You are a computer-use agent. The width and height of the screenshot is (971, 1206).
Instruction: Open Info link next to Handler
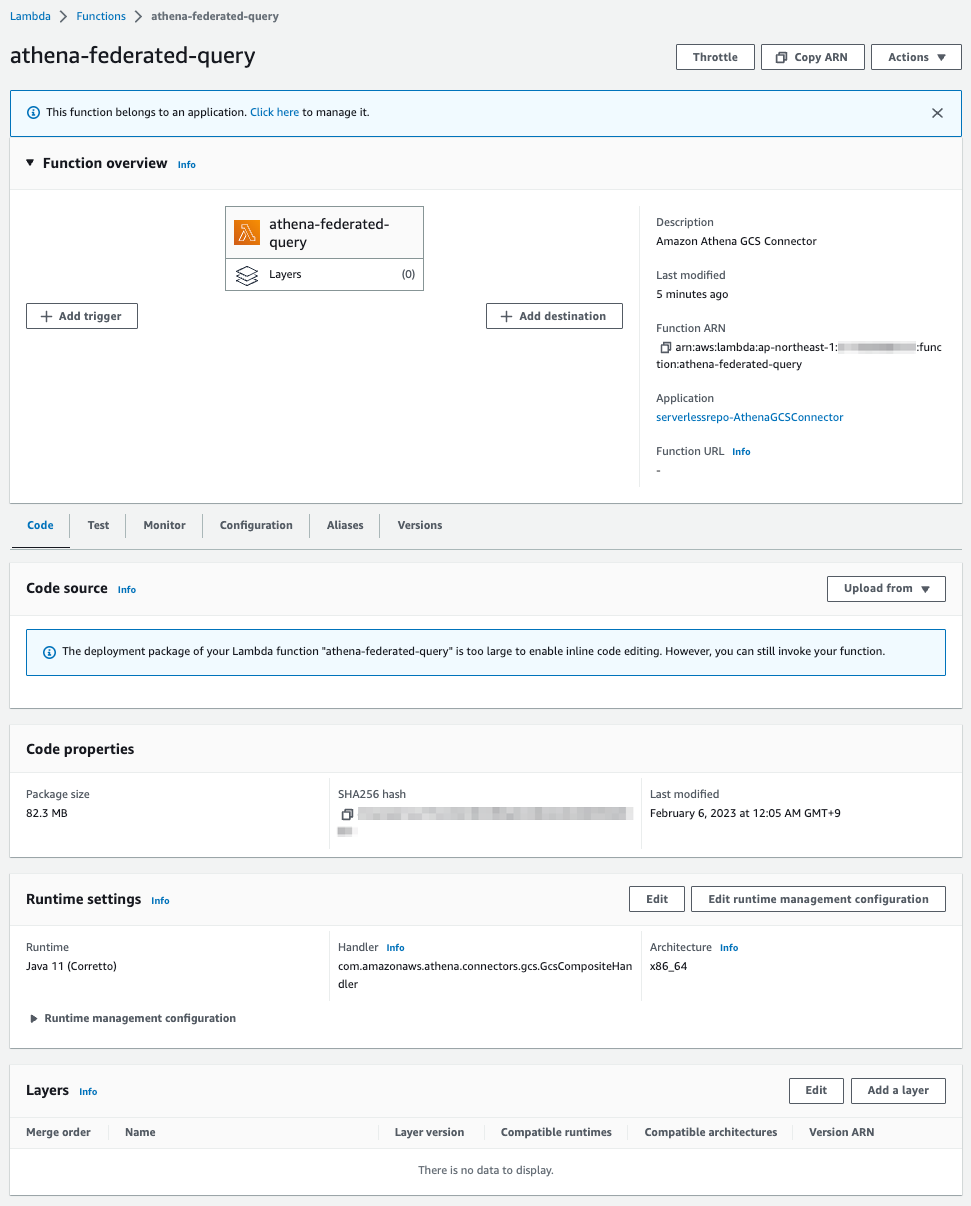pyautogui.click(x=395, y=947)
